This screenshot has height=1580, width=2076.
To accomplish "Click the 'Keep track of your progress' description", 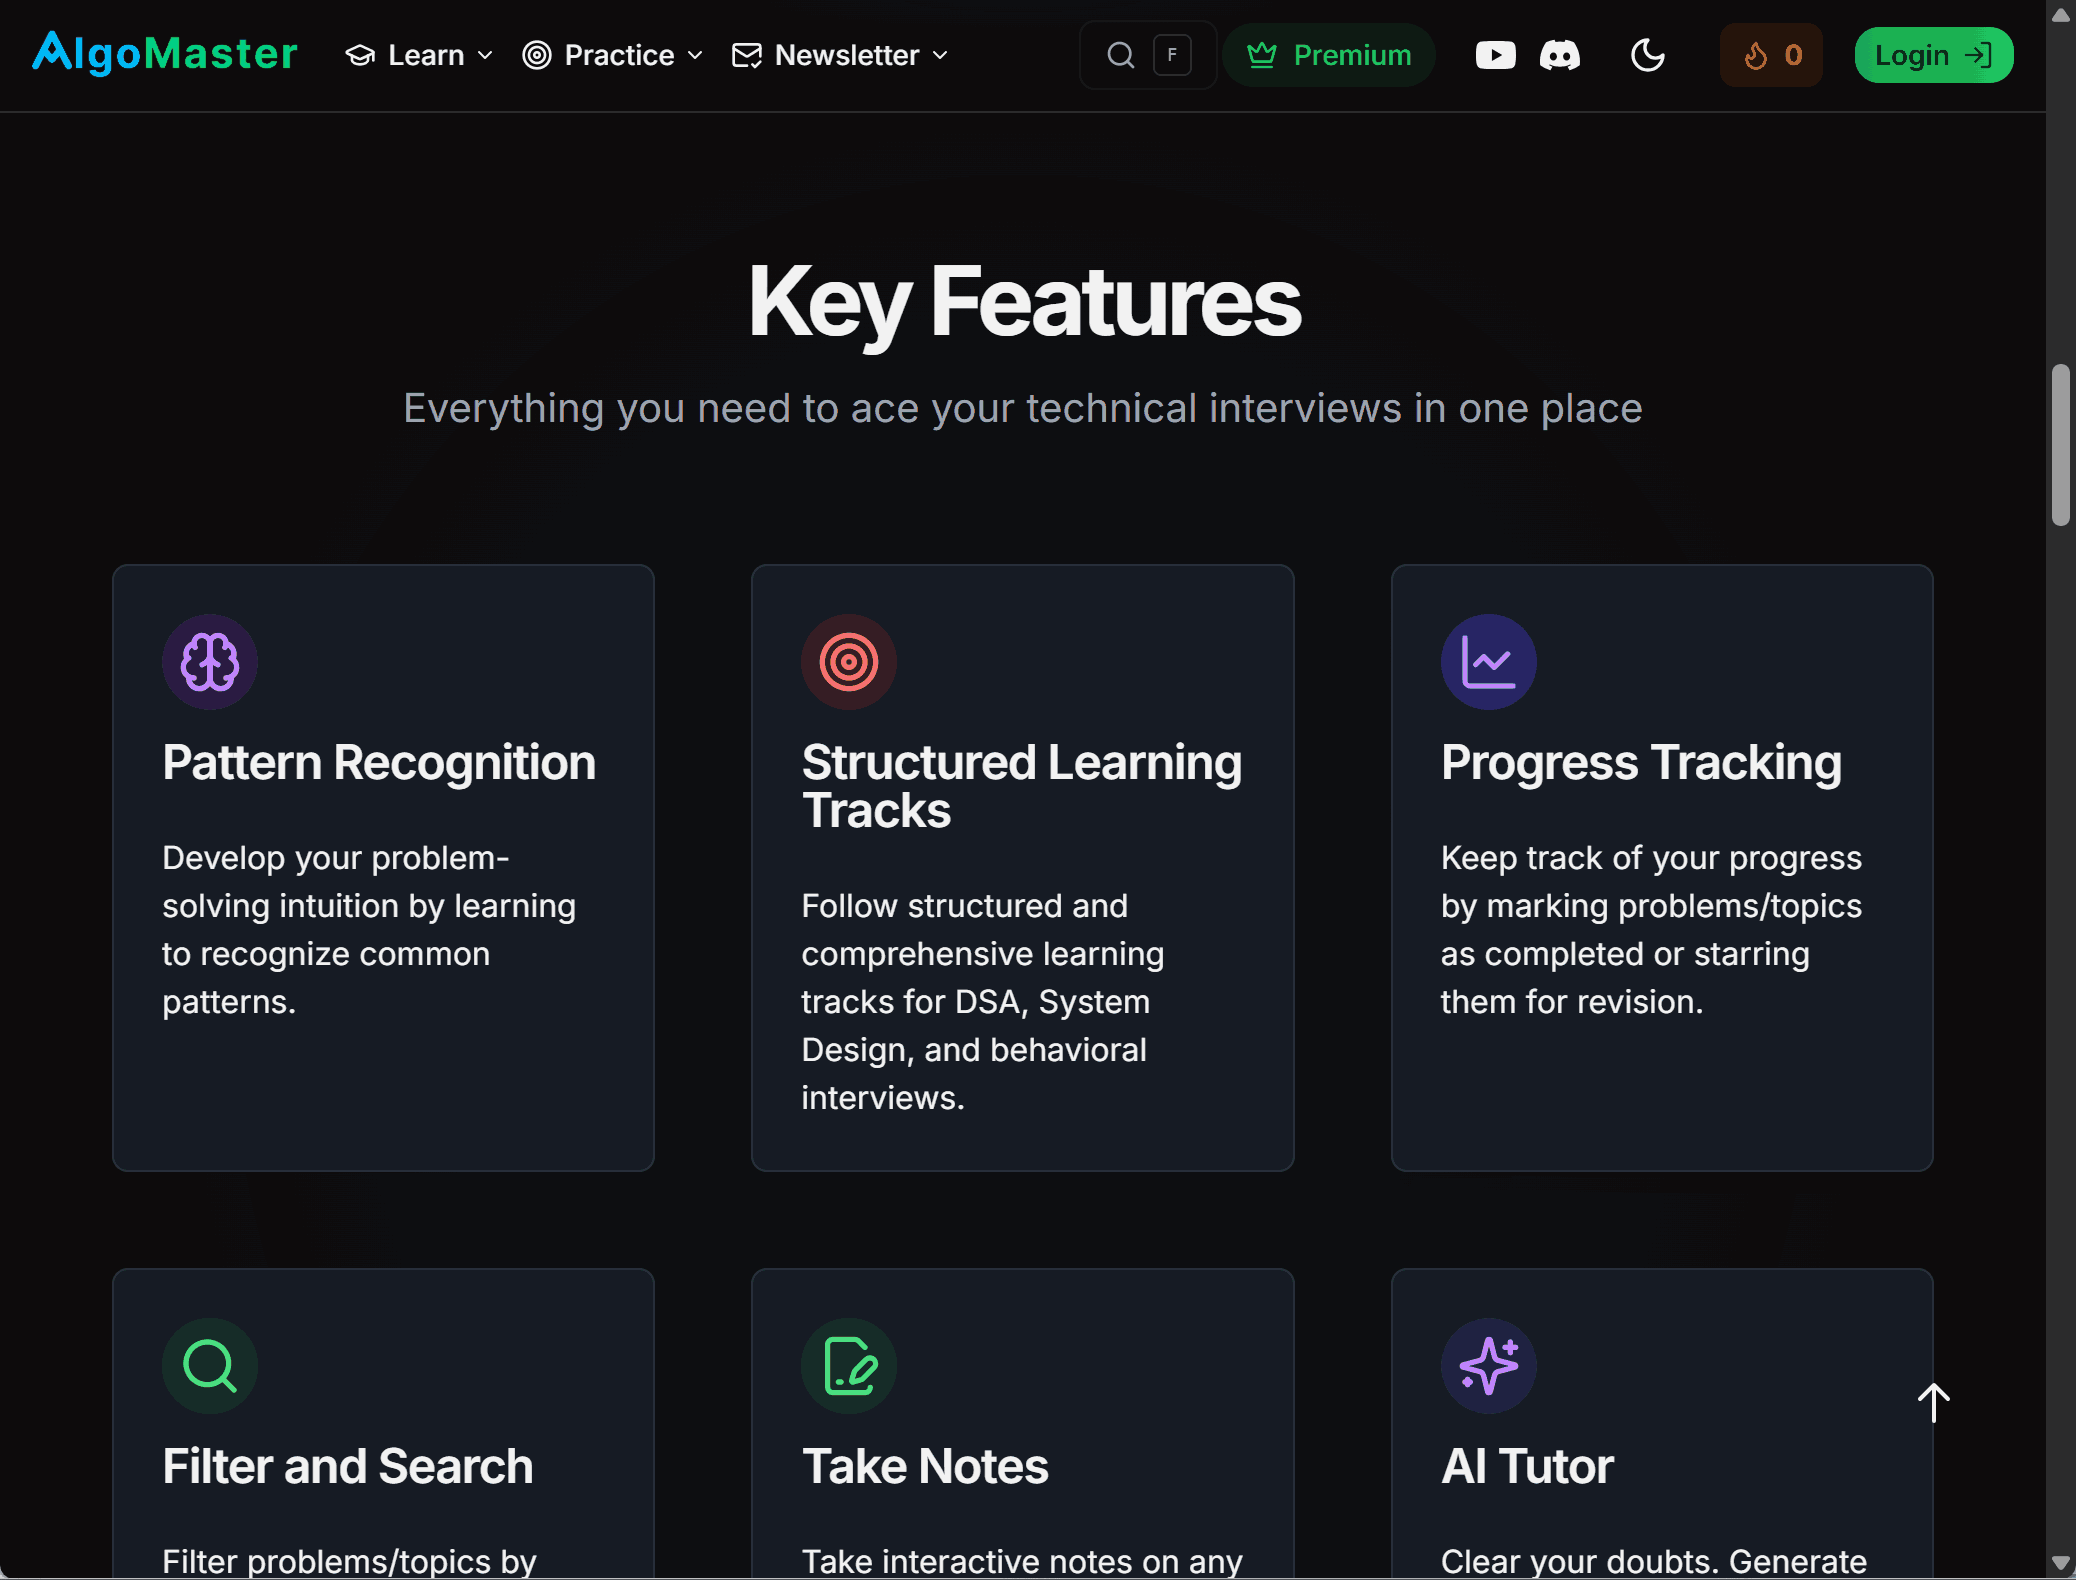I will [1651, 930].
